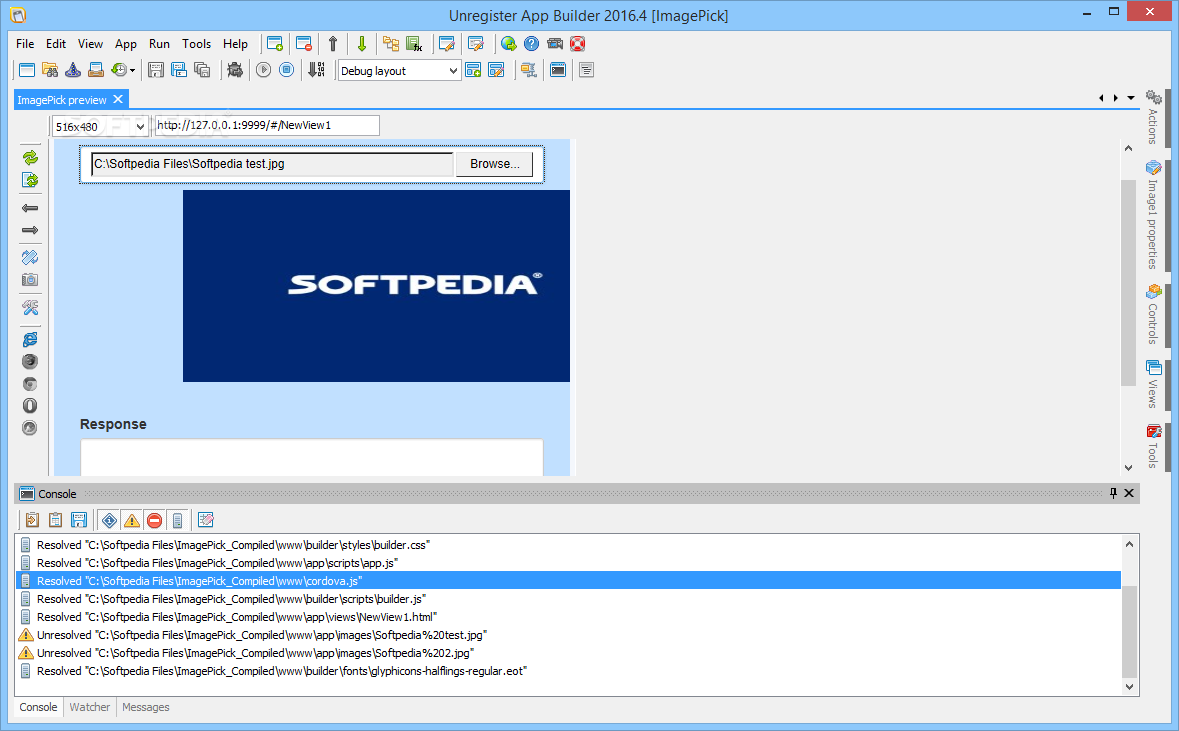The image size is (1179, 731).
Task: Expand the Tools side panel
Action: (x=1153, y=446)
